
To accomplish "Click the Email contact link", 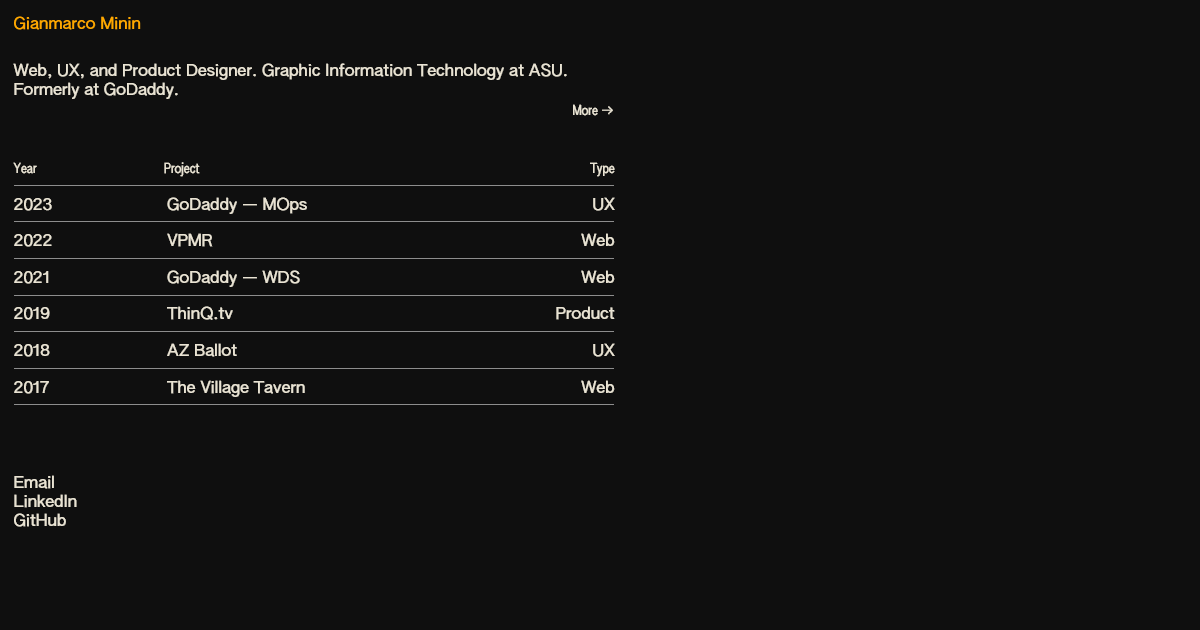I will point(34,482).
